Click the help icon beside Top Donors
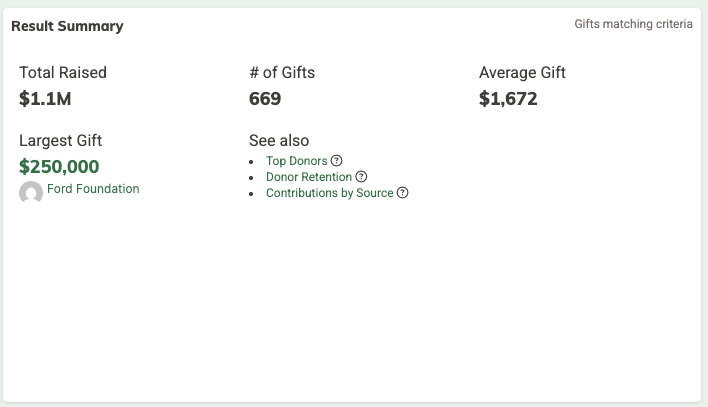Screen dimensions: 708x407 click(x=337, y=161)
